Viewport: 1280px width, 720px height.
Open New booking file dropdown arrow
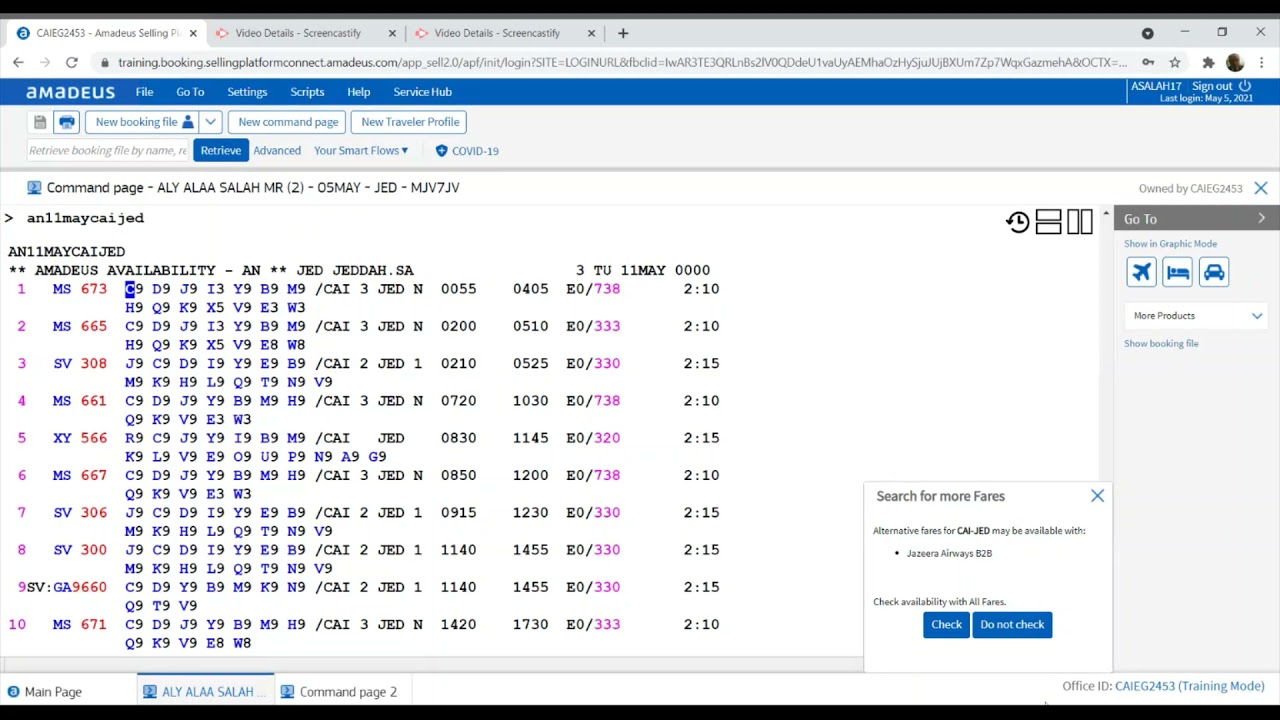coord(210,122)
